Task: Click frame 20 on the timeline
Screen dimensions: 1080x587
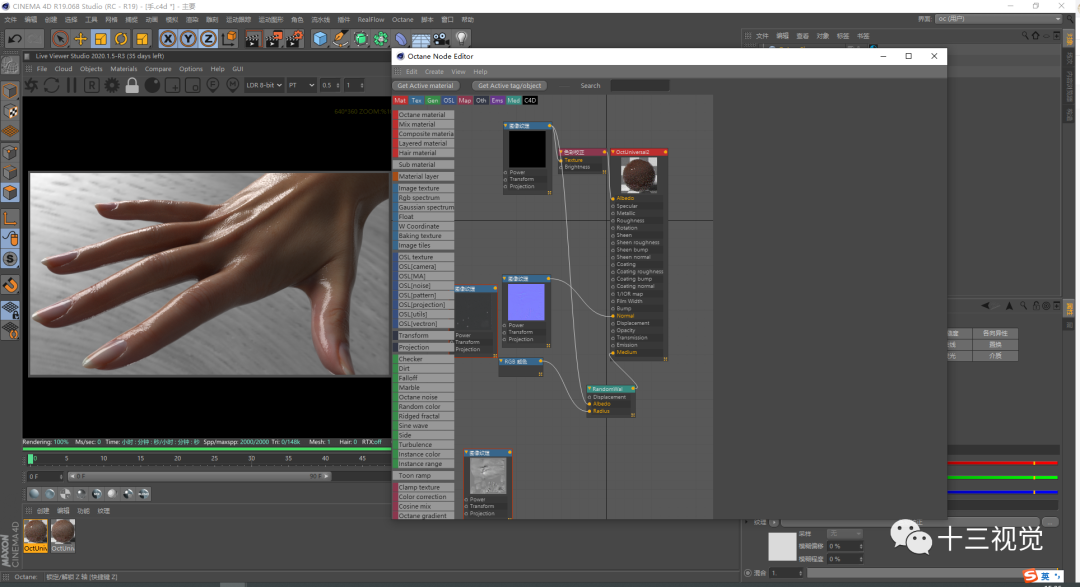Action: point(177,458)
